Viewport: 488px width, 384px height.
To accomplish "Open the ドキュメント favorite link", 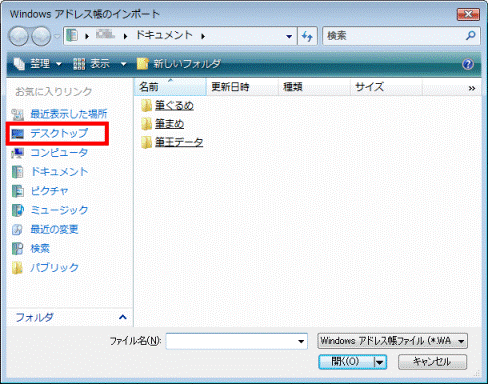I will coord(59,172).
